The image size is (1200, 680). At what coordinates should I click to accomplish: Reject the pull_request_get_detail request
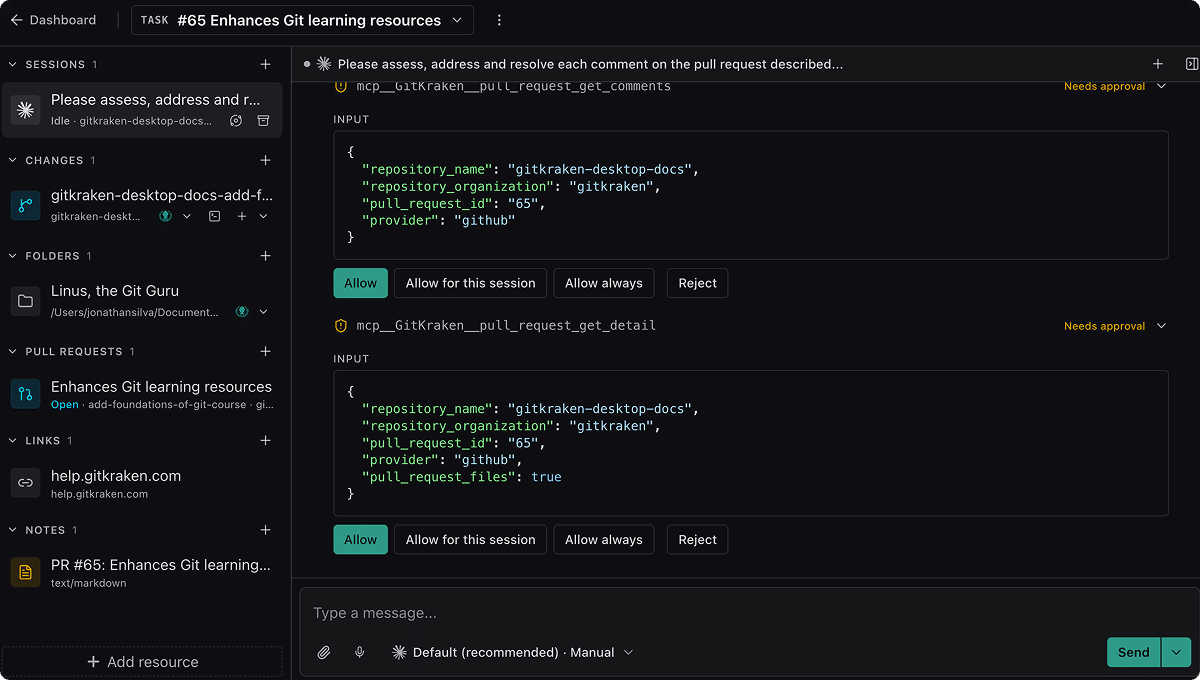click(698, 540)
